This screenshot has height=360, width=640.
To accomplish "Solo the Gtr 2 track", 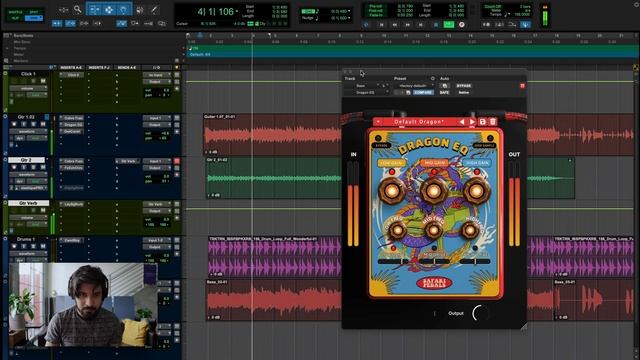I will pyautogui.click(x=33, y=167).
